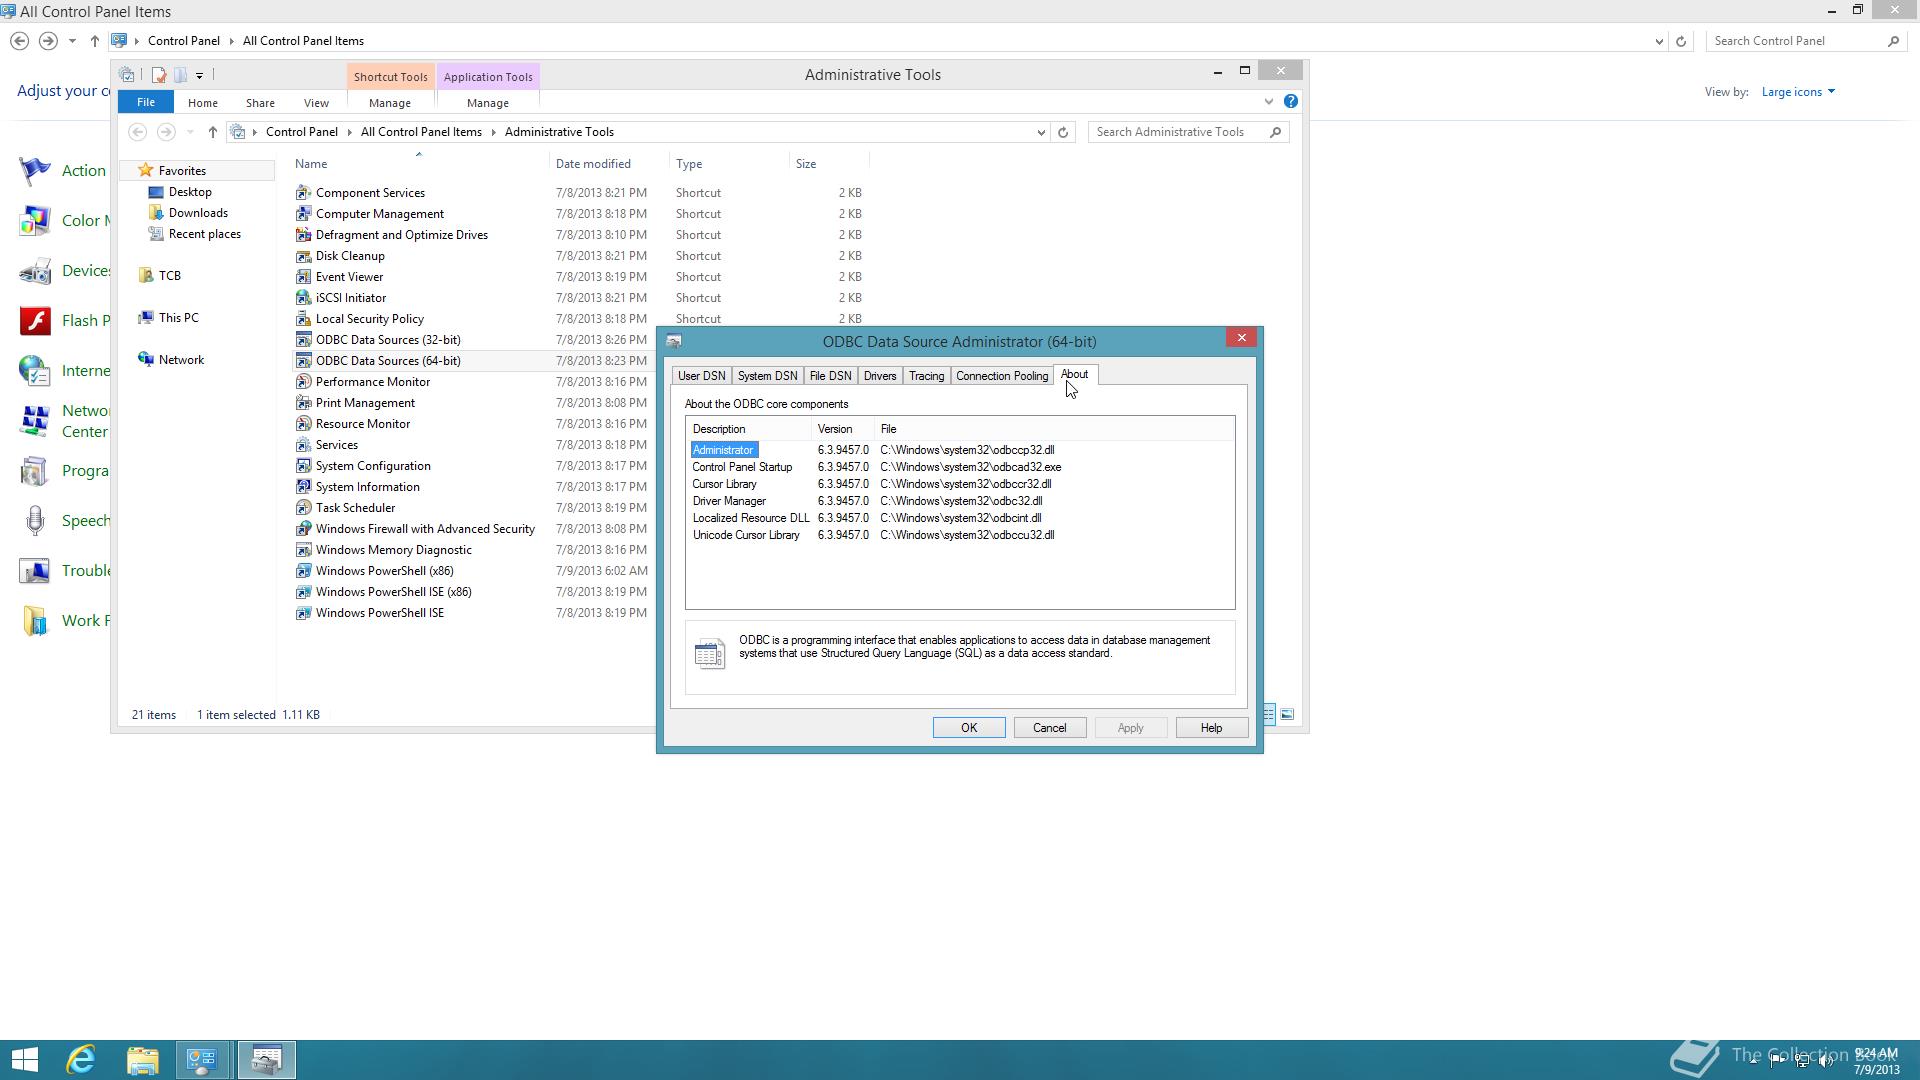Click All Control Panel Items breadcrumb in Administrative Tools
The height and width of the screenshot is (1080, 1920).
[x=421, y=132]
